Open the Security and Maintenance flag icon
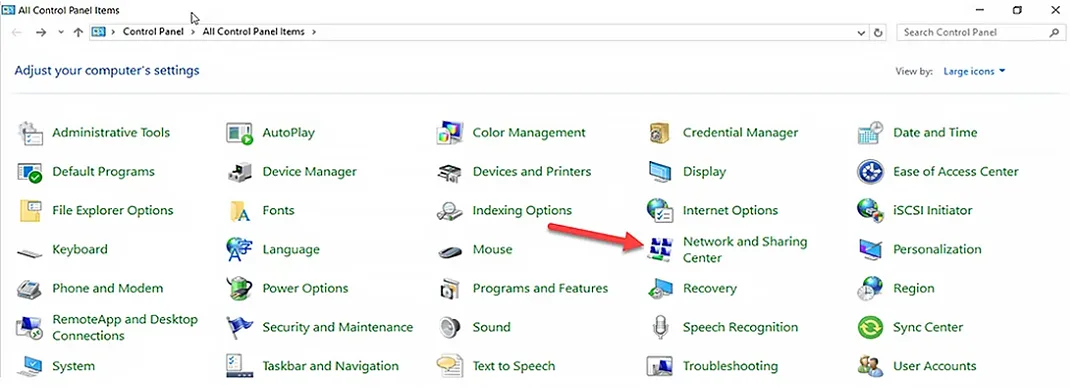The width and height of the screenshot is (1070, 388). (x=240, y=327)
